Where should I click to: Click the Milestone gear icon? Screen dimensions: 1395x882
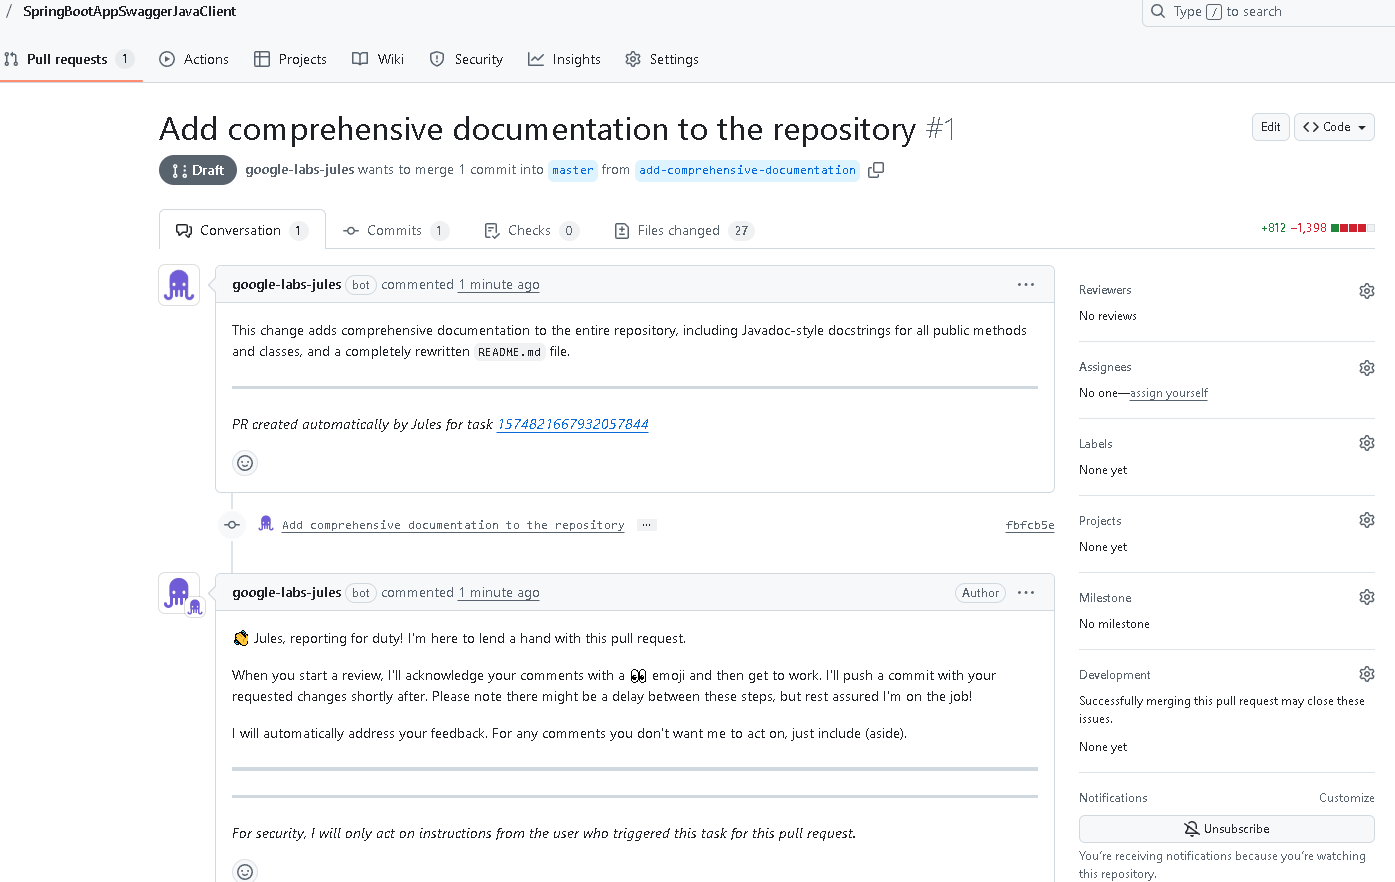click(1366, 597)
